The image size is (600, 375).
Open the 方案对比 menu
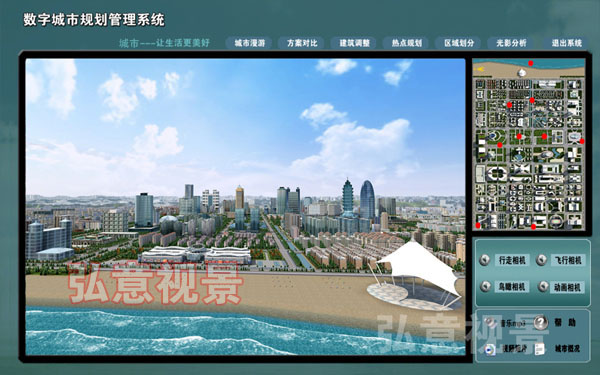click(x=302, y=43)
